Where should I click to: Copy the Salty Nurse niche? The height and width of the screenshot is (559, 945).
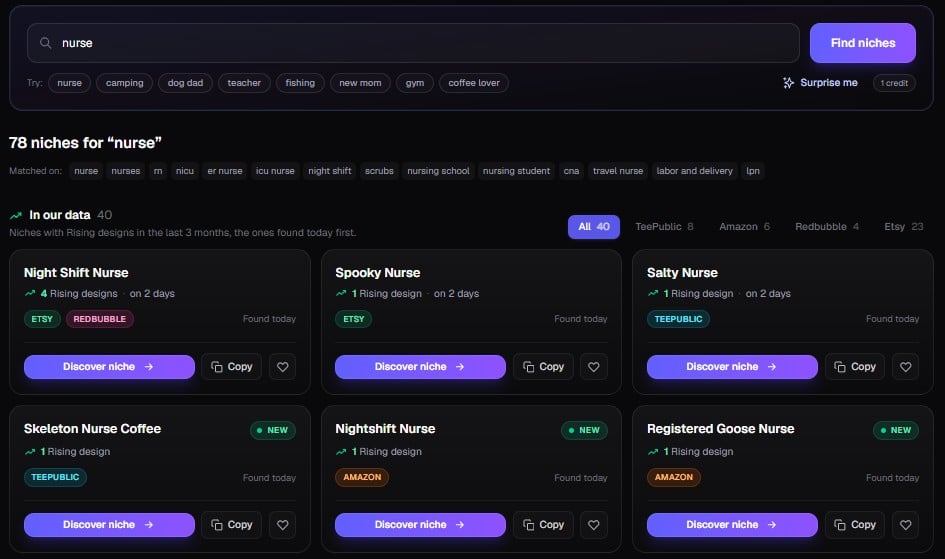click(x=855, y=366)
